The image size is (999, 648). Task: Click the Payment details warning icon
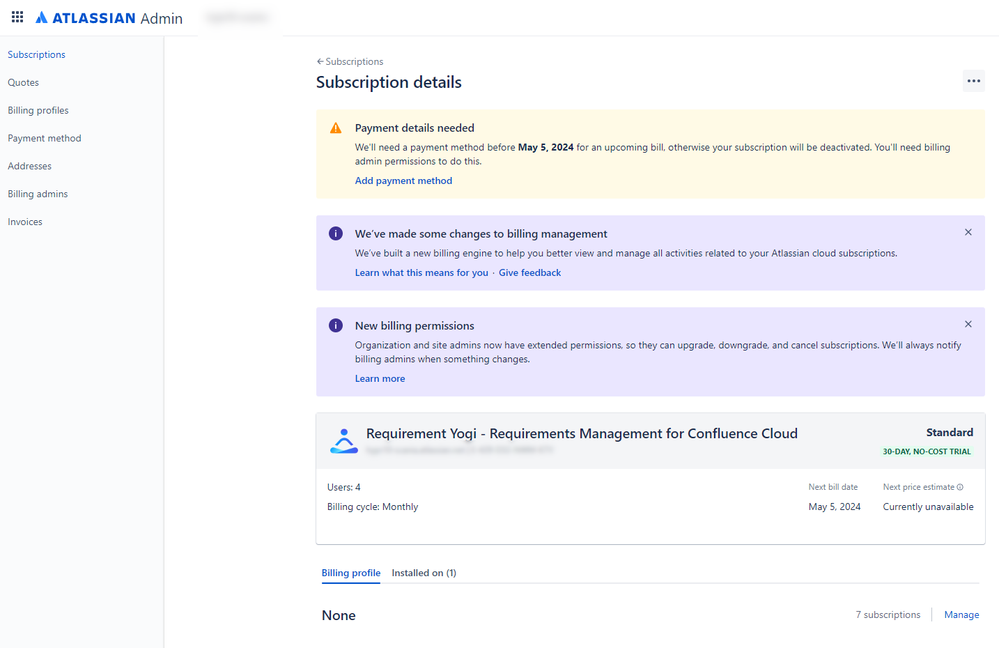(x=336, y=128)
